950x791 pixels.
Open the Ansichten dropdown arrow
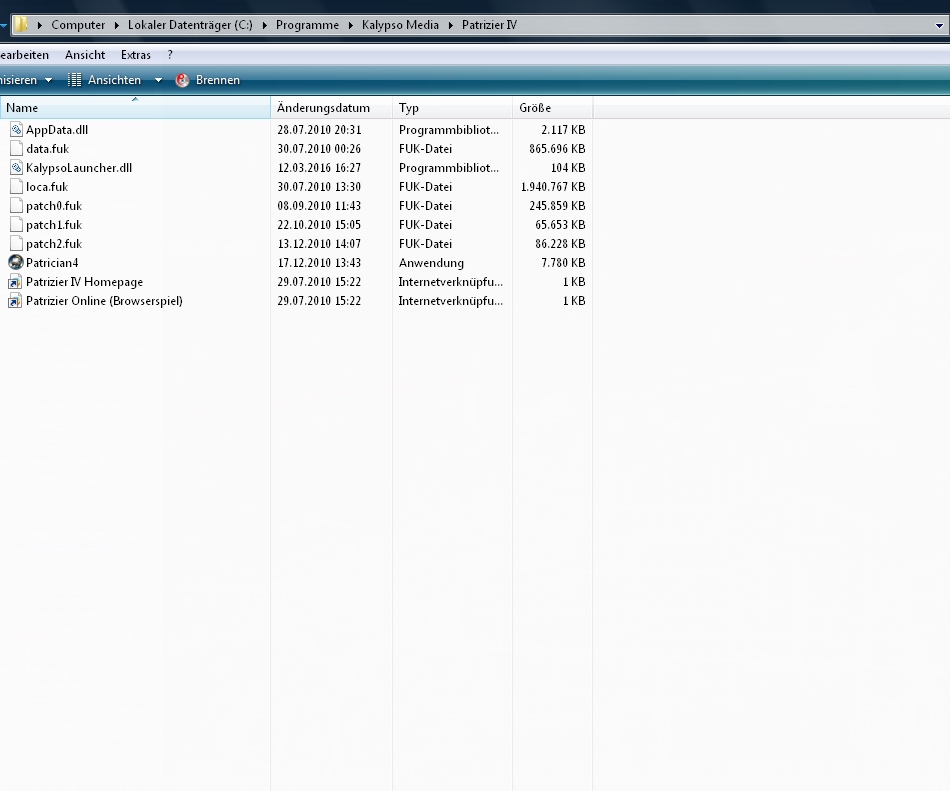158,80
